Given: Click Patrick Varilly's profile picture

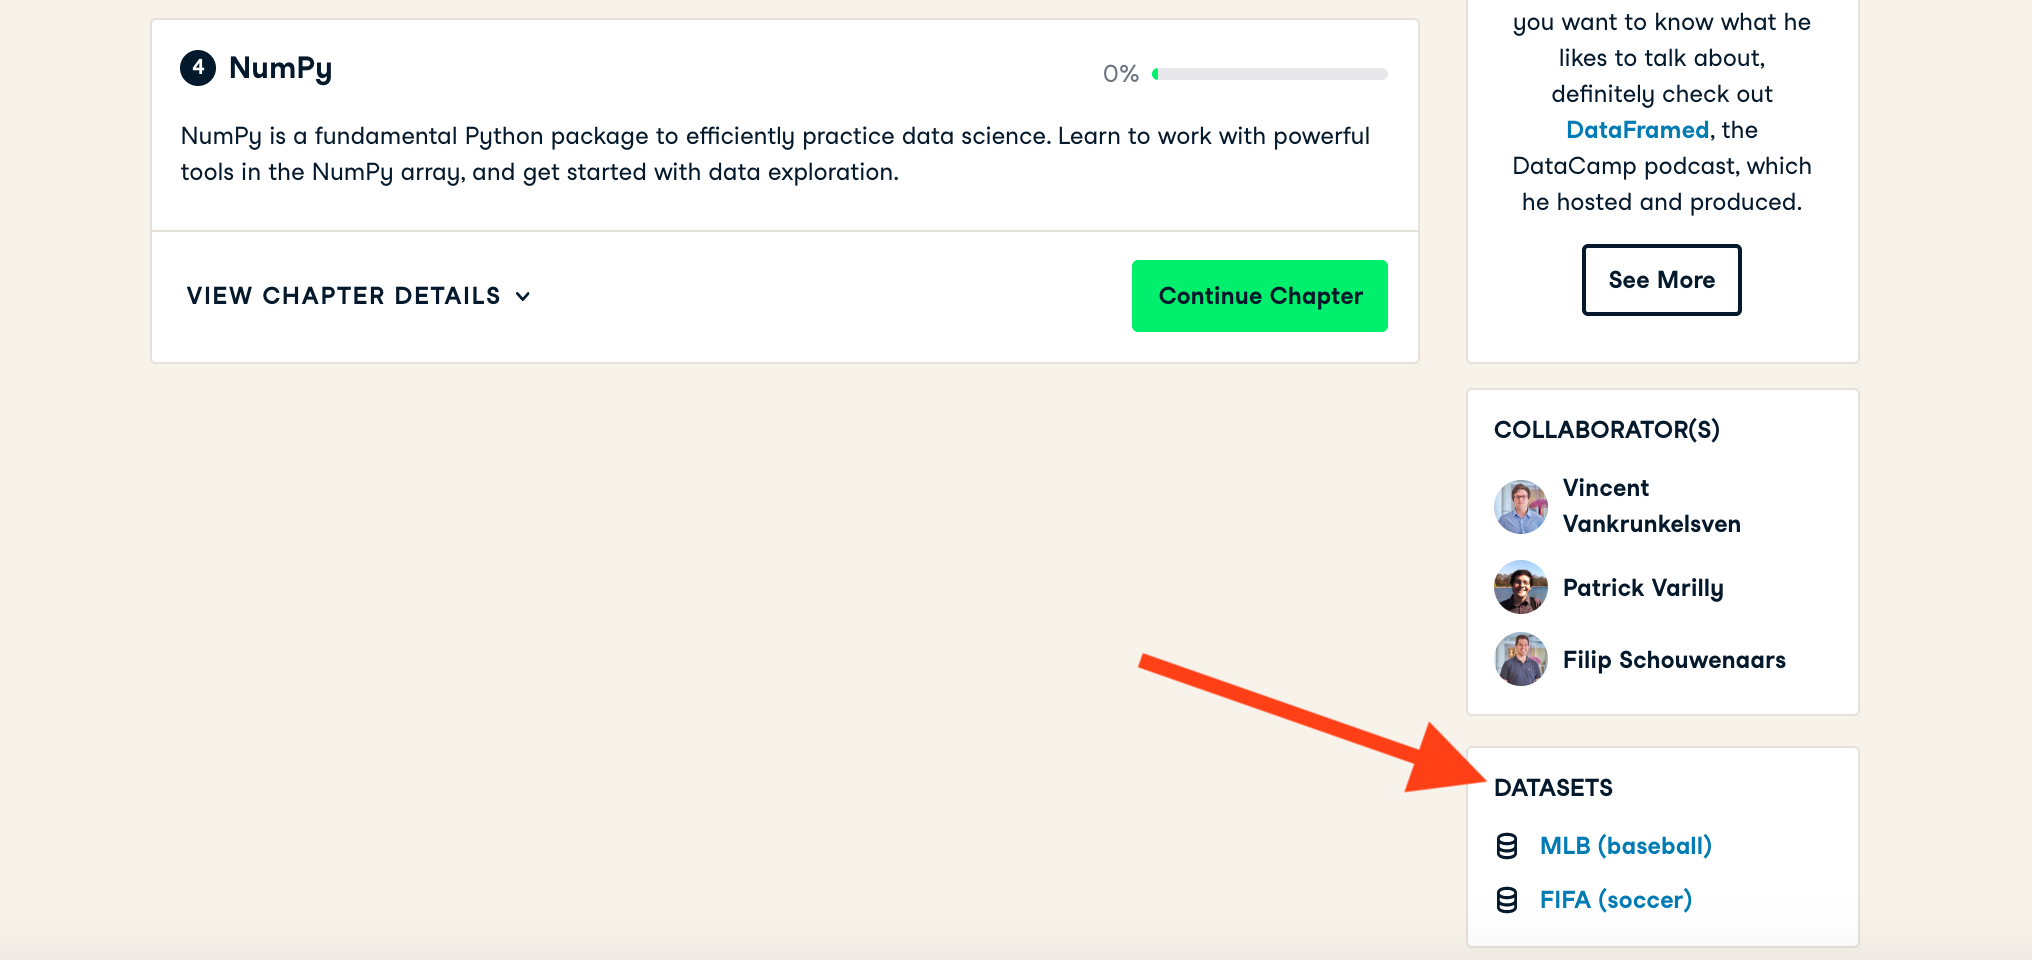Looking at the screenshot, I should 1521,587.
